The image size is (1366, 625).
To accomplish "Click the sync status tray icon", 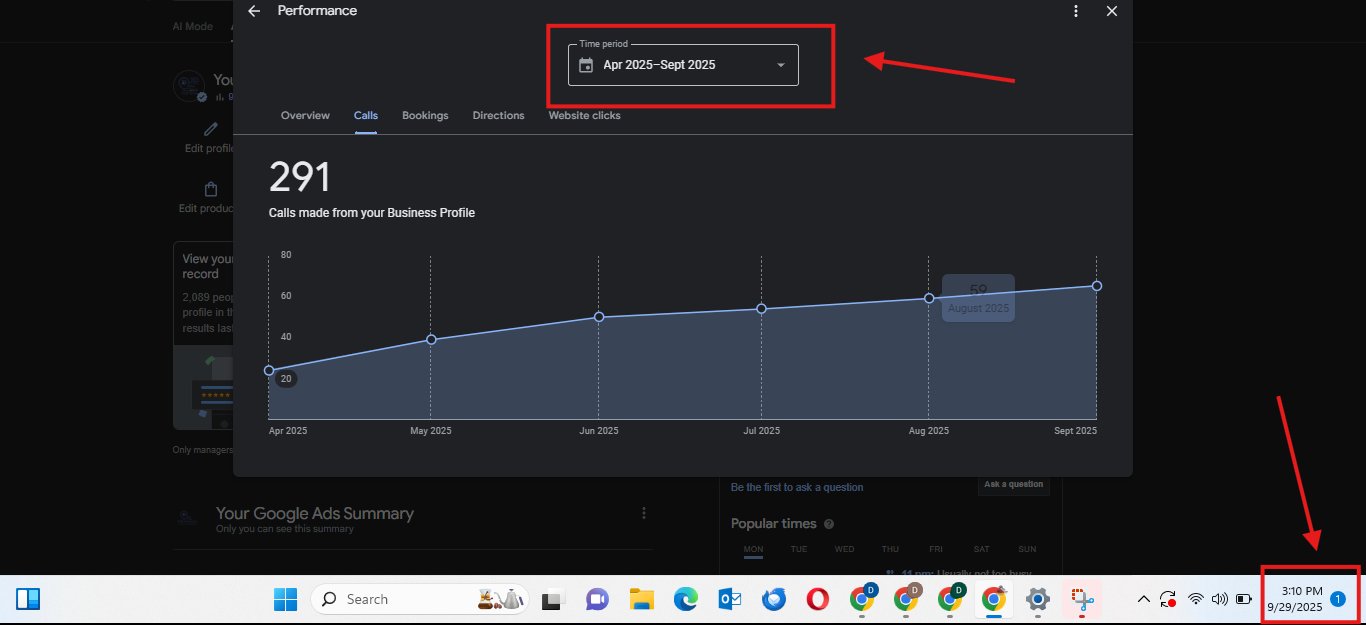I will (x=1168, y=599).
